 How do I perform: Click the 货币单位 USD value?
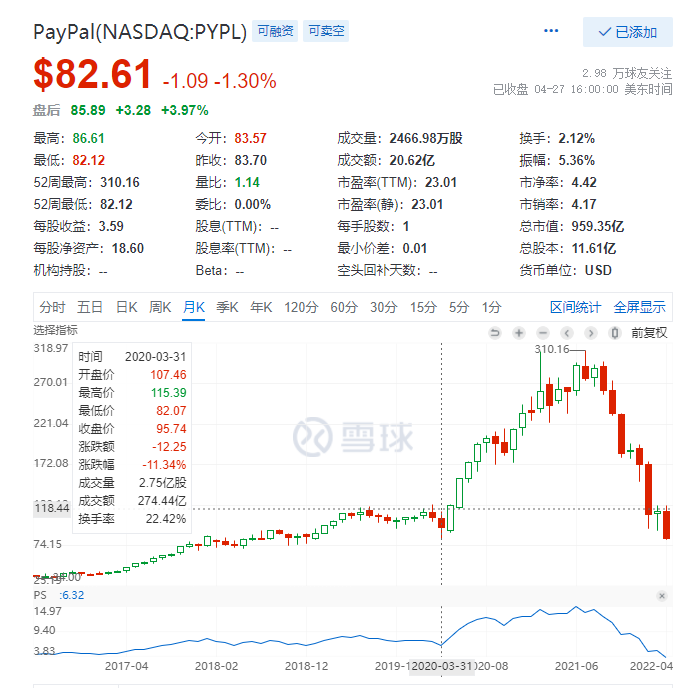tap(598, 270)
